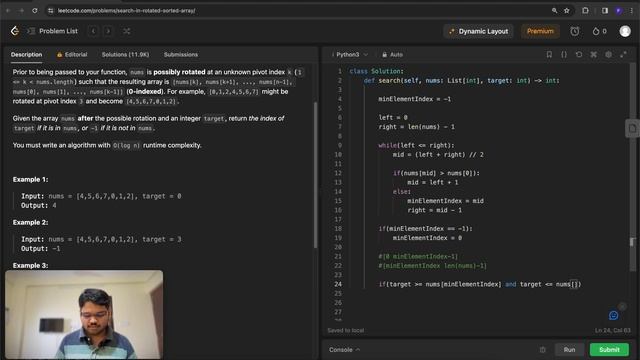
Task: Go to the next problem arrow
Action: click(x=108, y=31)
